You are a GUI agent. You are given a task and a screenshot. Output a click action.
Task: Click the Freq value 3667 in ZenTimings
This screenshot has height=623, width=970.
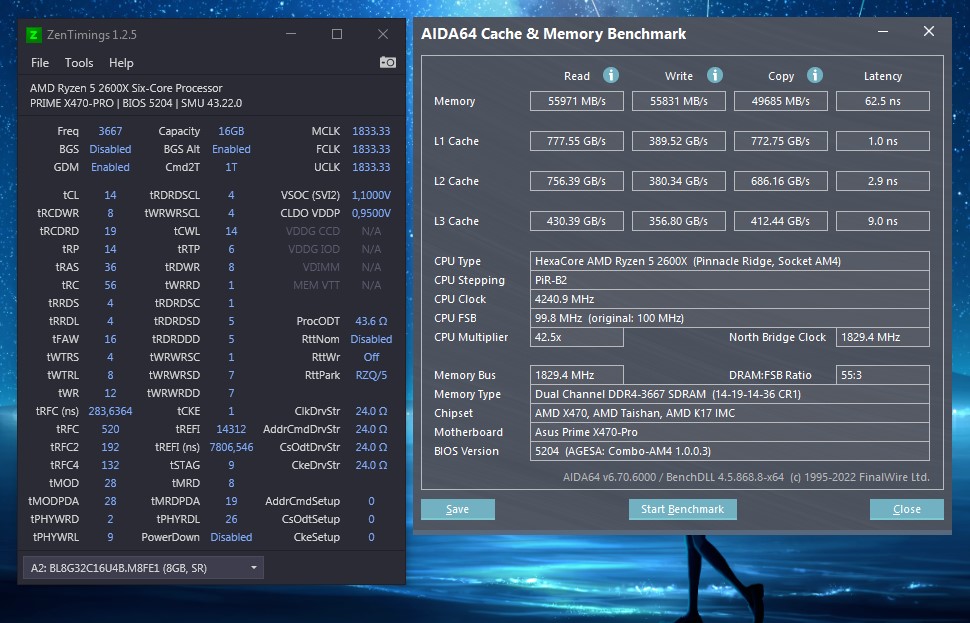point(110,131)
